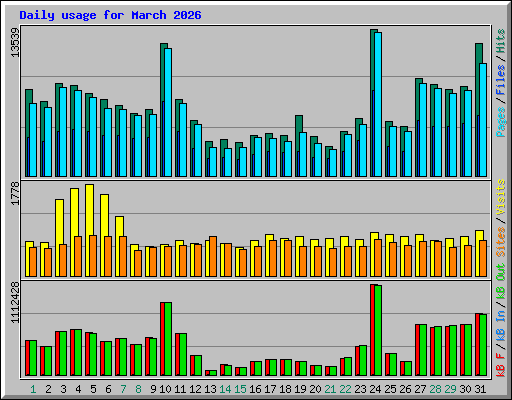Click day 24 on the x-axis

(375, 389)
